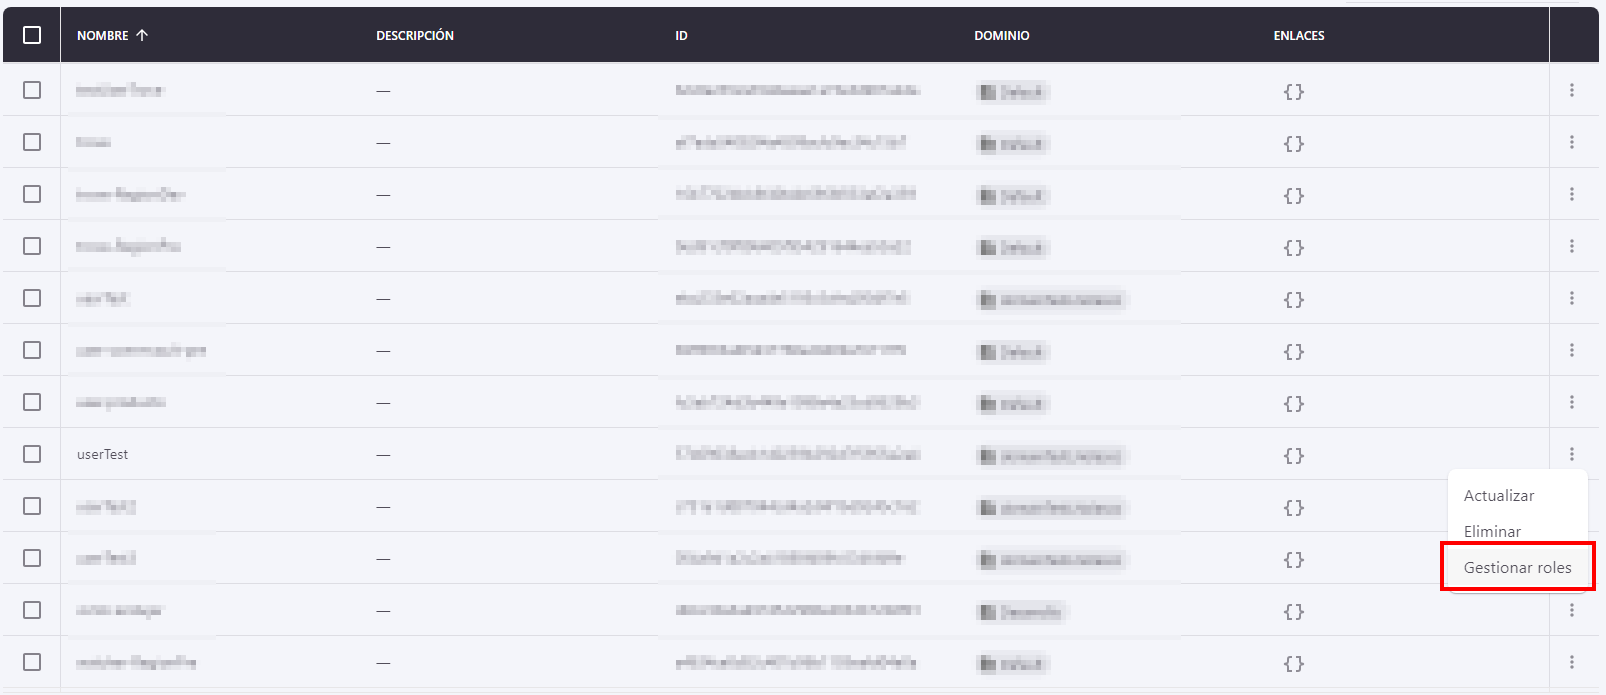The height and width of the screenshot is (695, 1606).
Task: Click the links braces icon in last row
Action: click(1293, 664)
